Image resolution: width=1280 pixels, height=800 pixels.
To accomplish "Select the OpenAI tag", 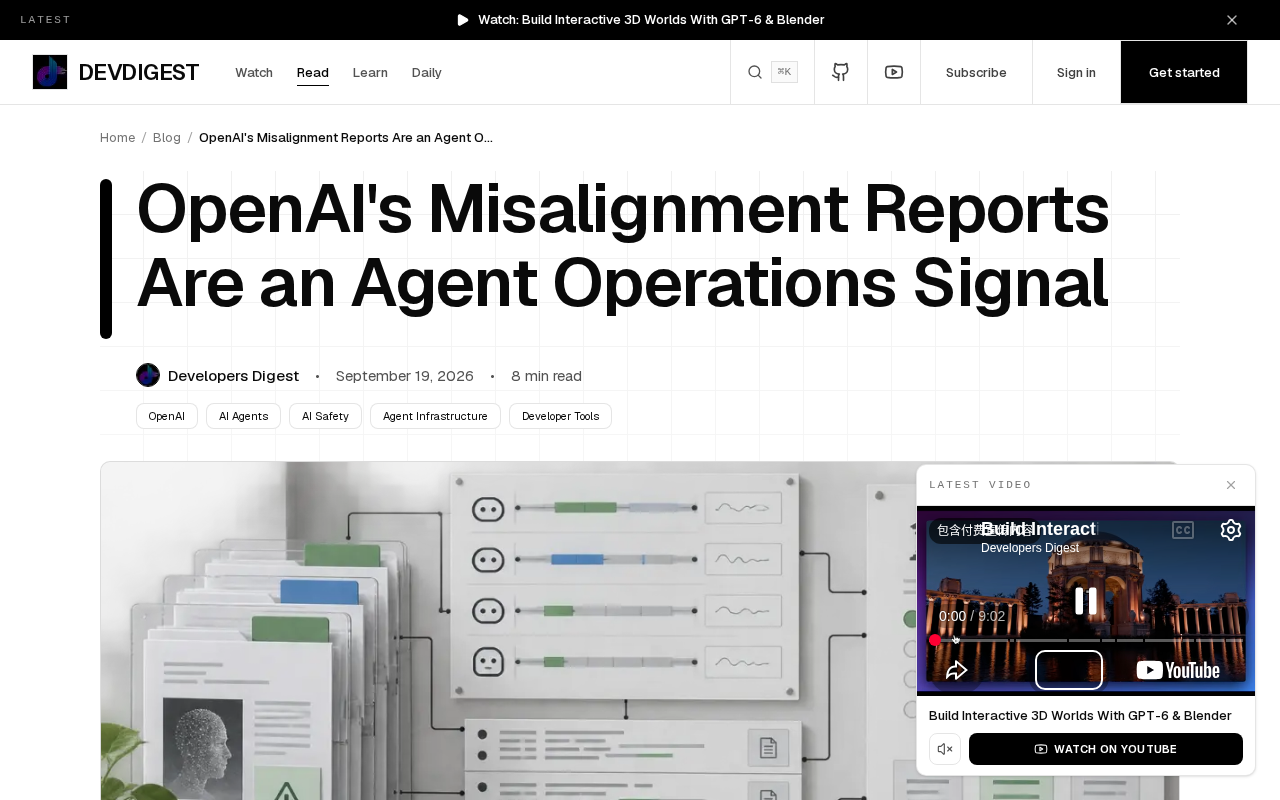I will 167,416.
